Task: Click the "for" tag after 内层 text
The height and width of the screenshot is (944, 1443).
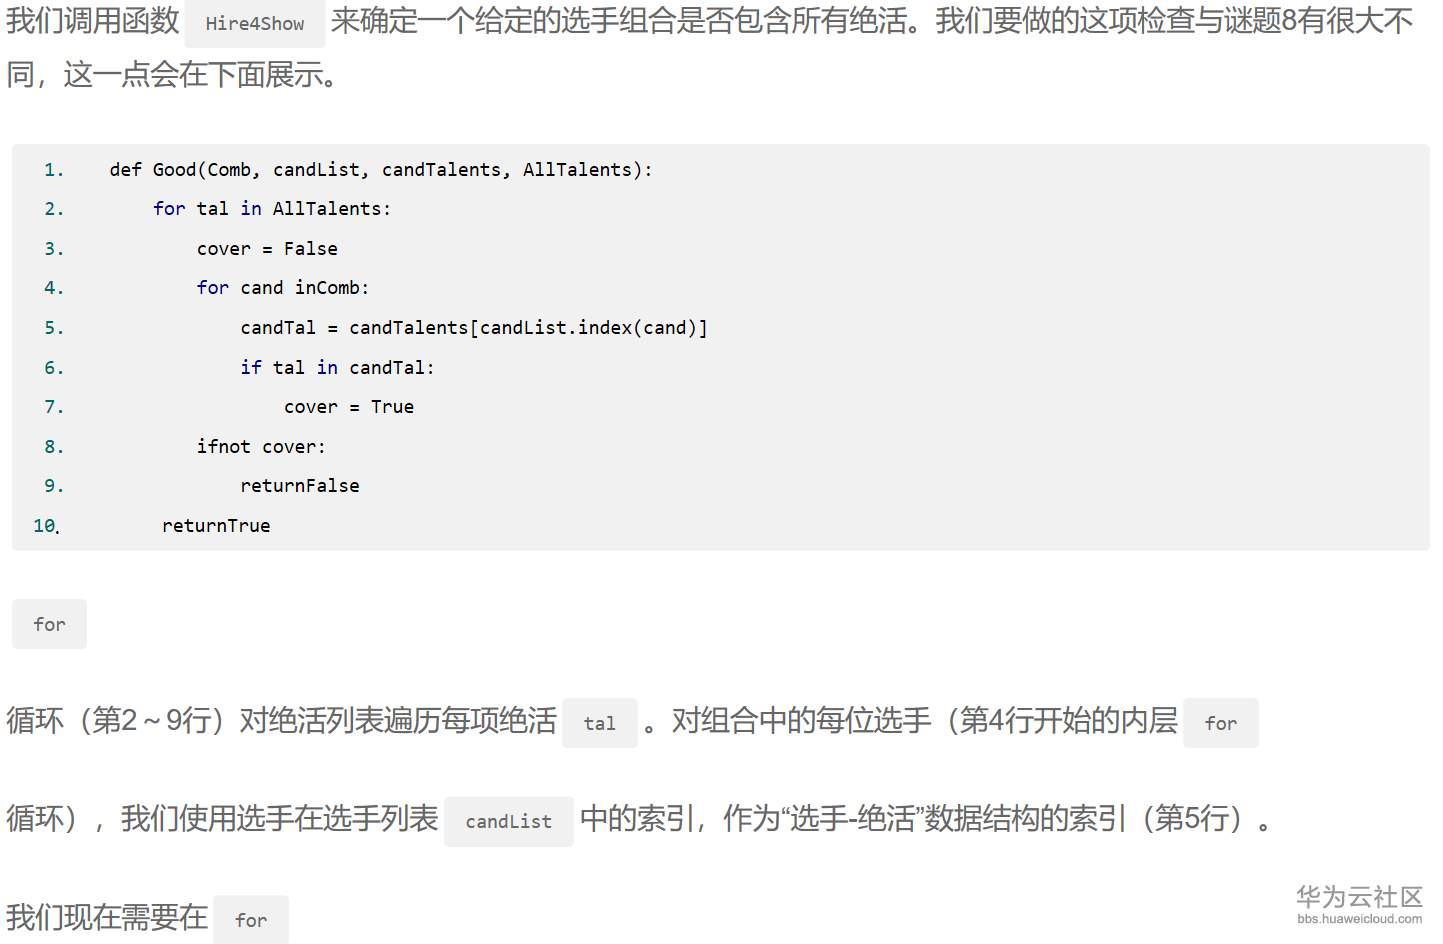Action: point(1220,724)
